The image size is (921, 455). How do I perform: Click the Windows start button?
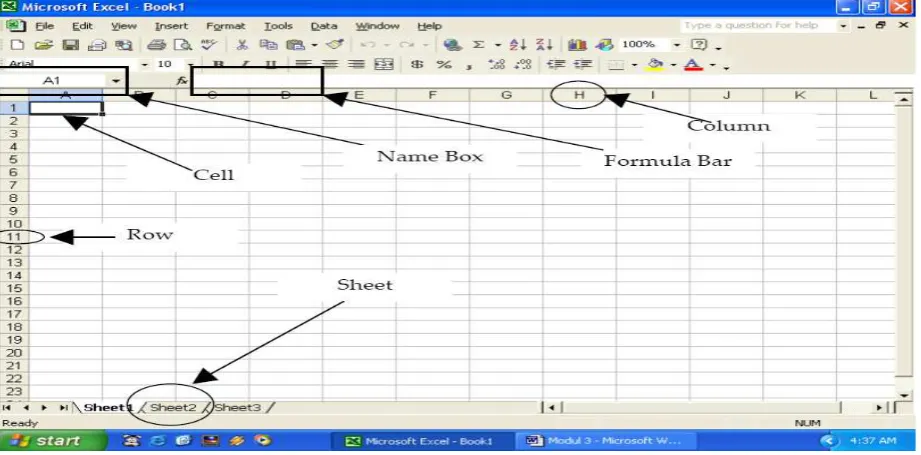(x=53, y=440)
